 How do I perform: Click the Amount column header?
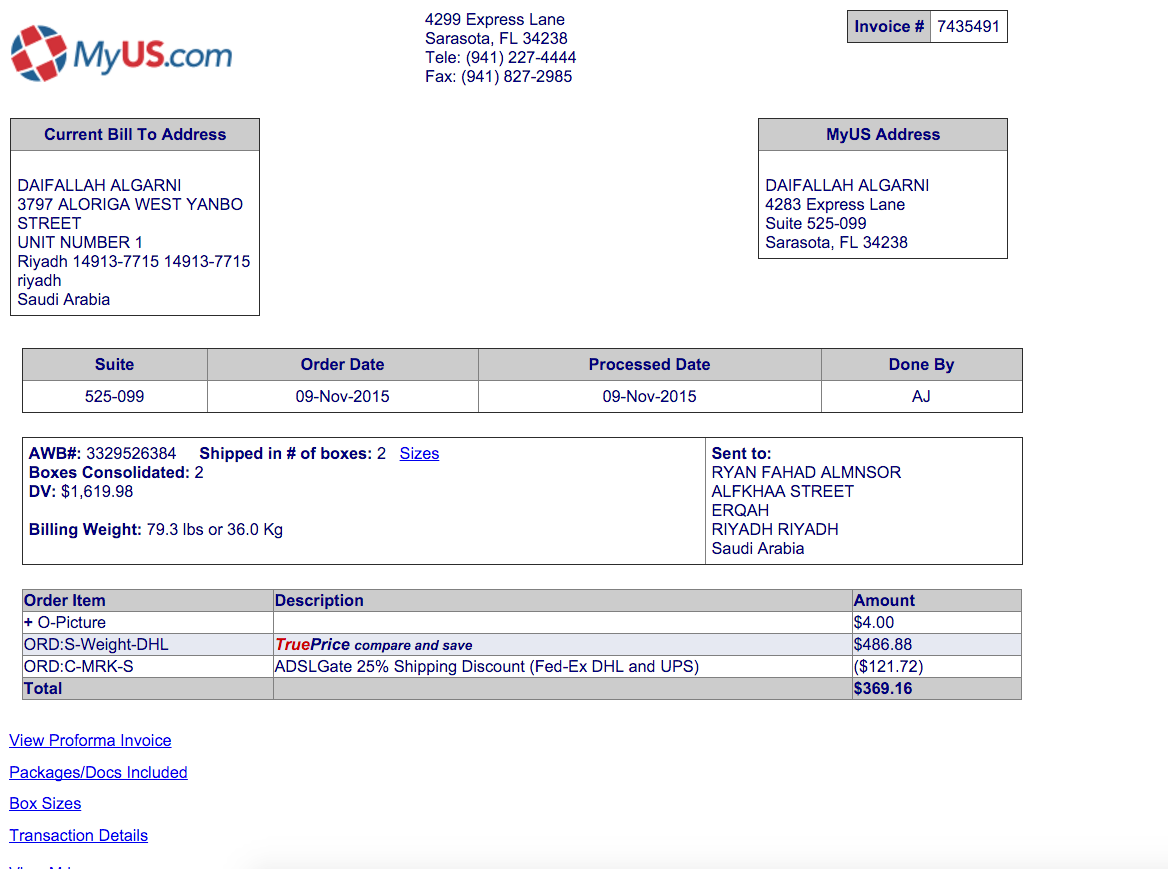[884, 601]
